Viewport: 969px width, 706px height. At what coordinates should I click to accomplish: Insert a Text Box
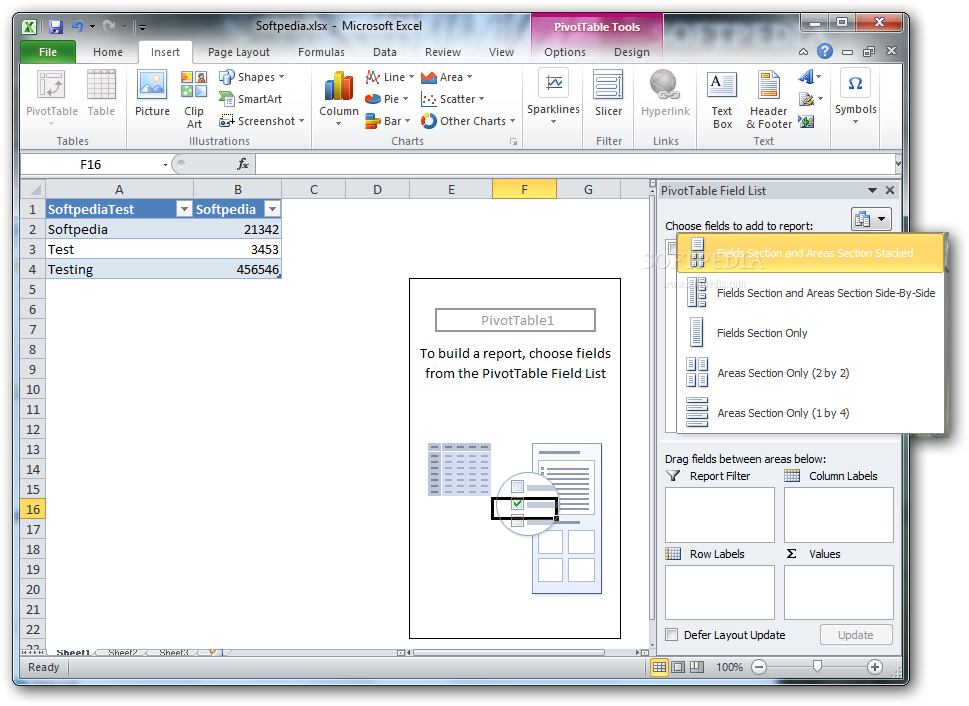722,99
